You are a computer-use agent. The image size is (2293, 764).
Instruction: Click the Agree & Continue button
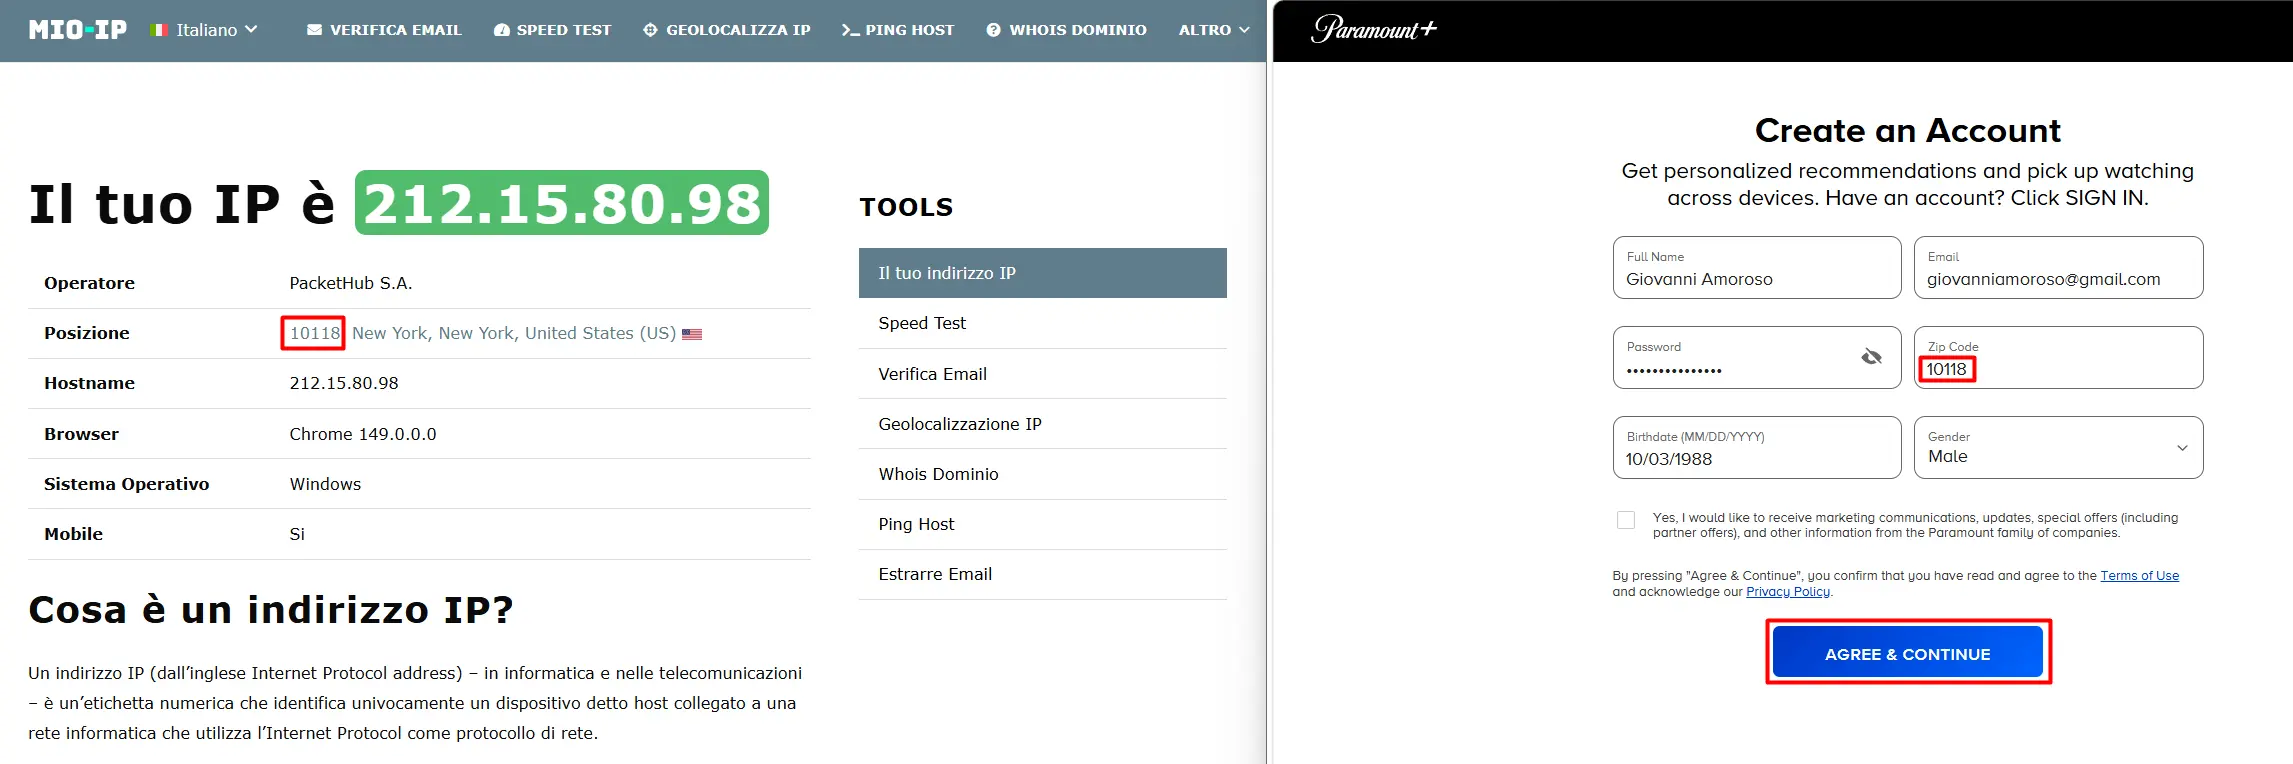point(1908,653)
